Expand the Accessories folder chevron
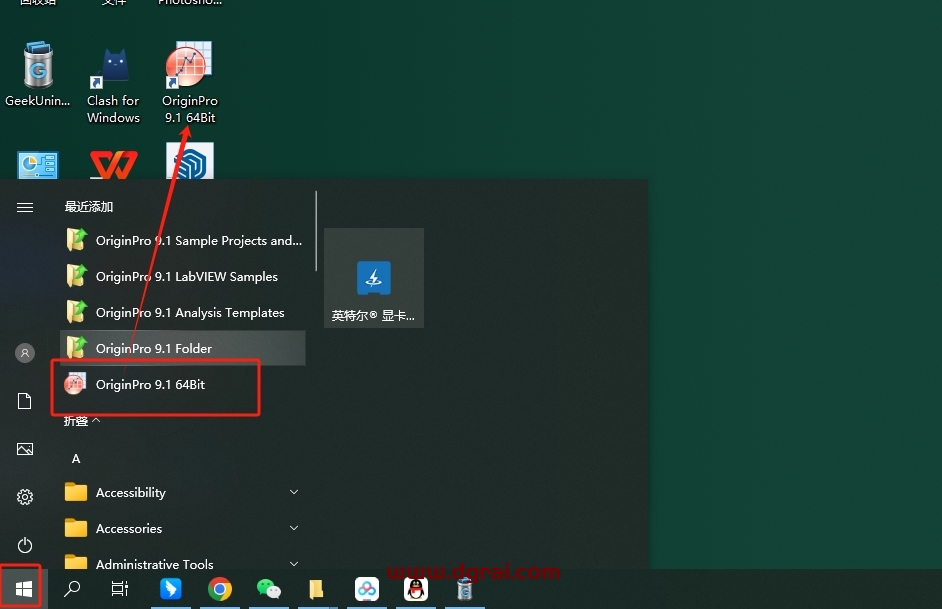This screenshot has width=942, height=609. coord(294,529)
